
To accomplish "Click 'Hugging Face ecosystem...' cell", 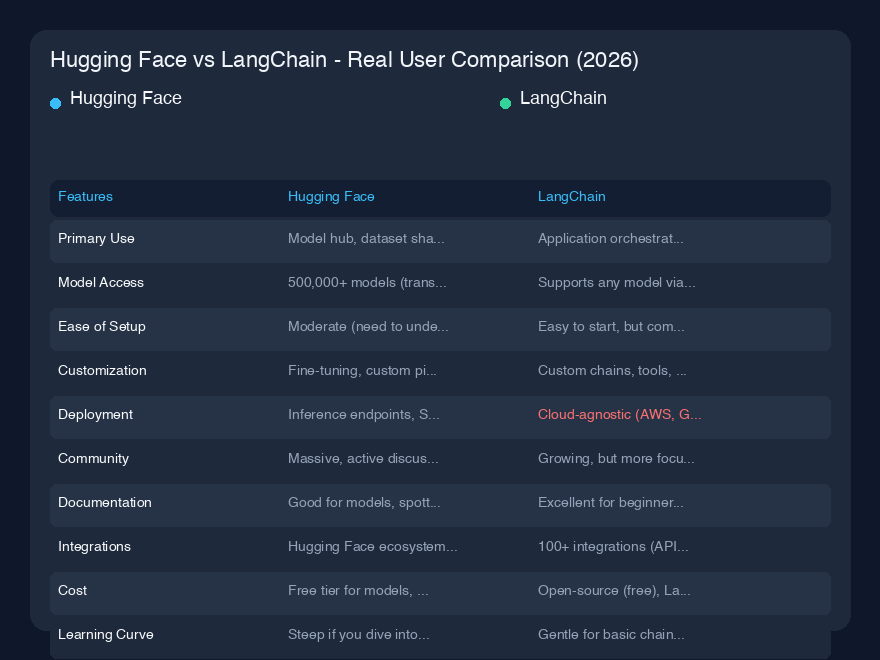I will 373,547.
